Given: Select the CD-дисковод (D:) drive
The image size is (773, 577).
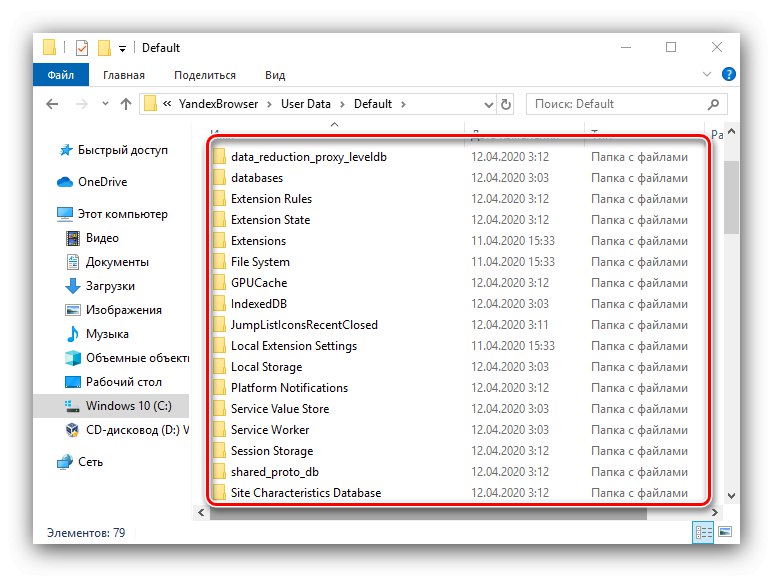Looking at the screenshot, I should pos(127,430).
